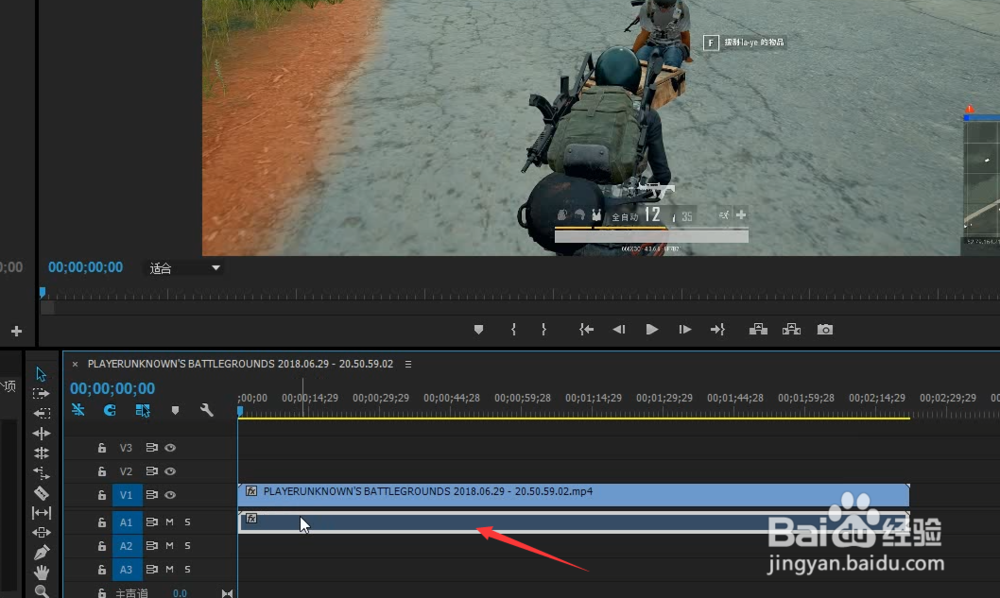This screenshot has height=598, width=1000.
Task: Mute track A2
Action: [170, 546]
